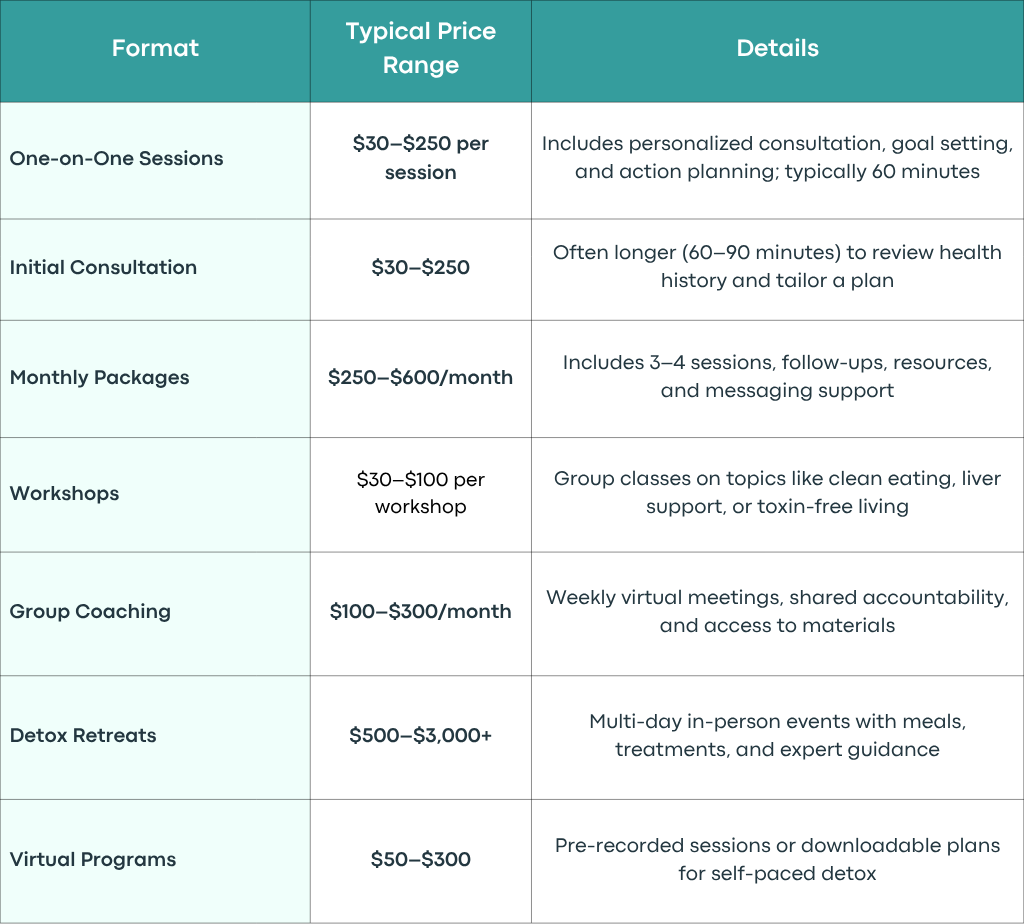Click the pre-recorded sessions details text
Screen dimensions: 1024x924
(777, 859)
